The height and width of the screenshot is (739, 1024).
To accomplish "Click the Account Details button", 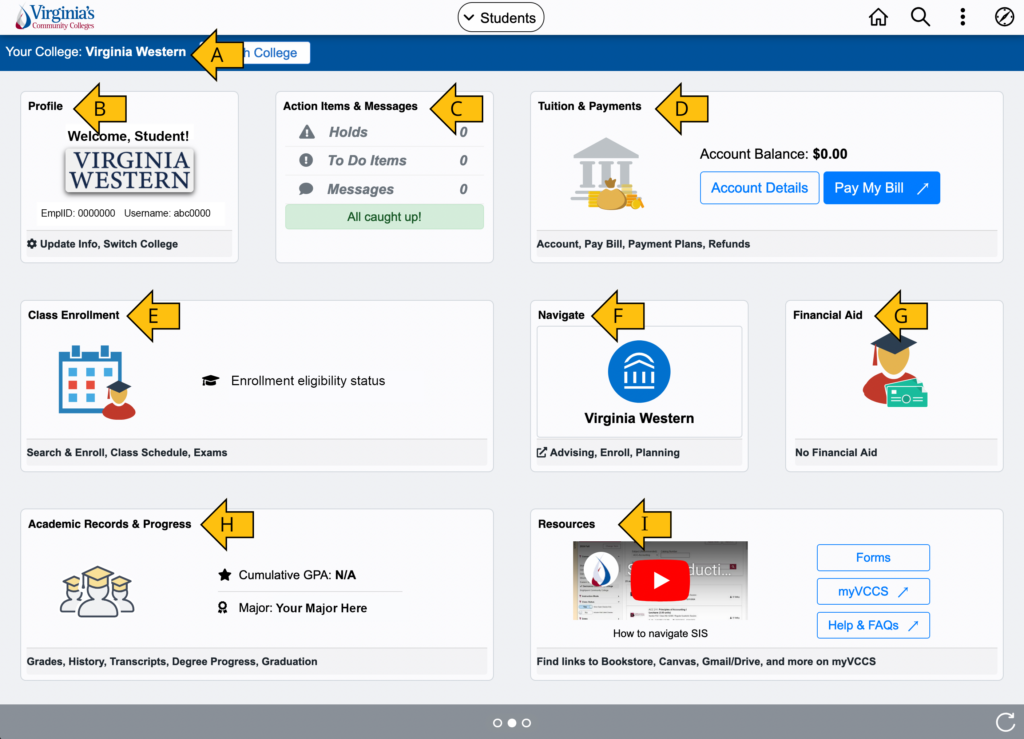I will tap(760, 188).
